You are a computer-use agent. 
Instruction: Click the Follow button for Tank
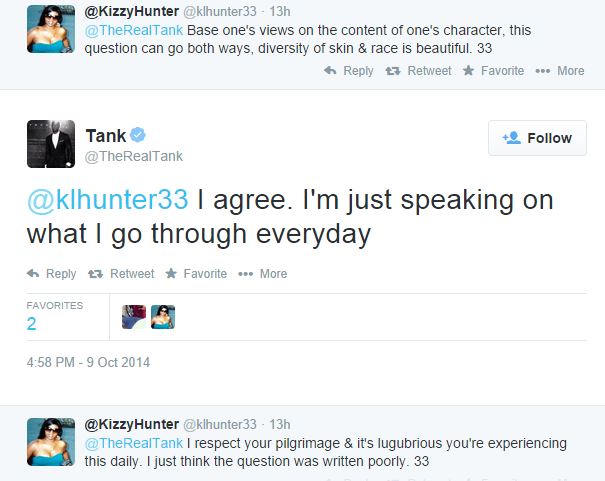point(537,138)
